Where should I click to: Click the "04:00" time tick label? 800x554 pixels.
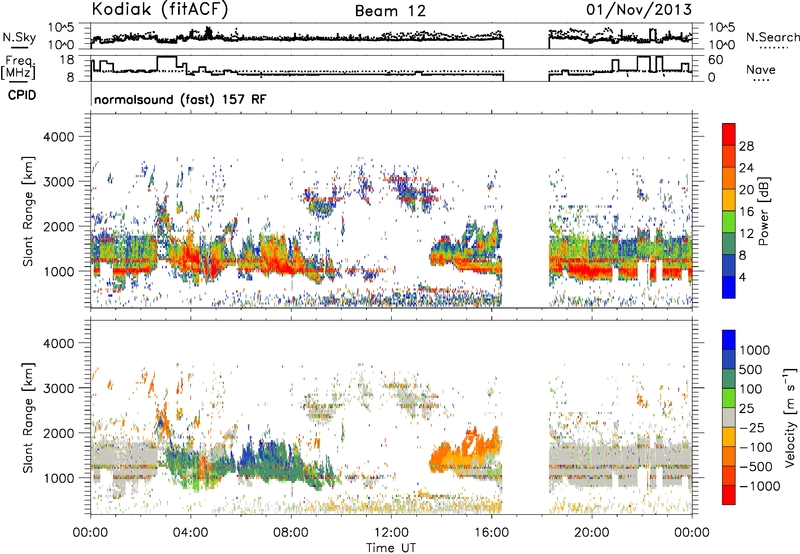[190, 533]
